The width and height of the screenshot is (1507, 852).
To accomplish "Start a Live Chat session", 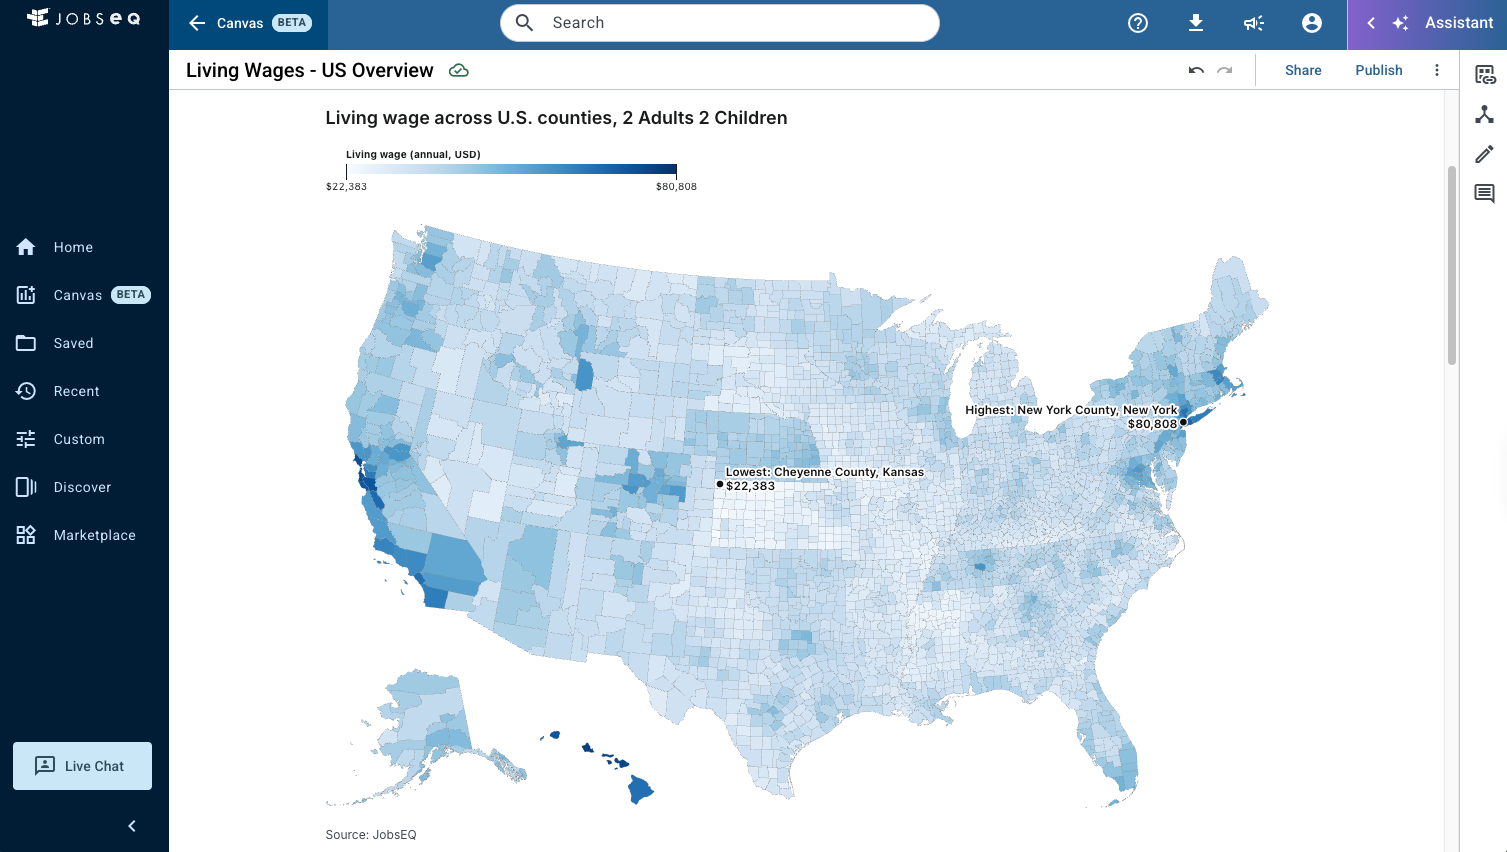I will point(82,766).
